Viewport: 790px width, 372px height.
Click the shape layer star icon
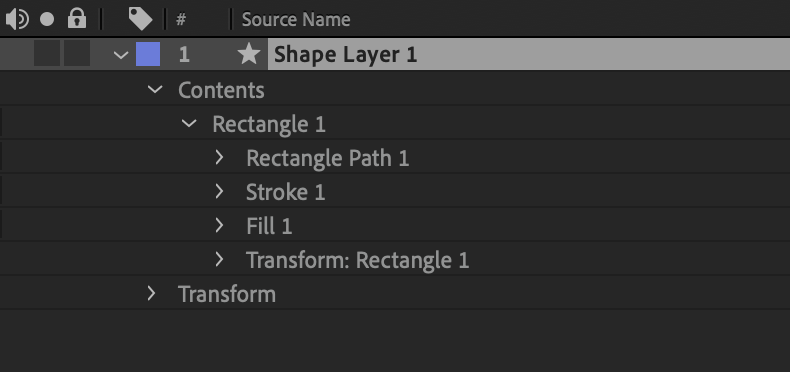click(249, 54)
